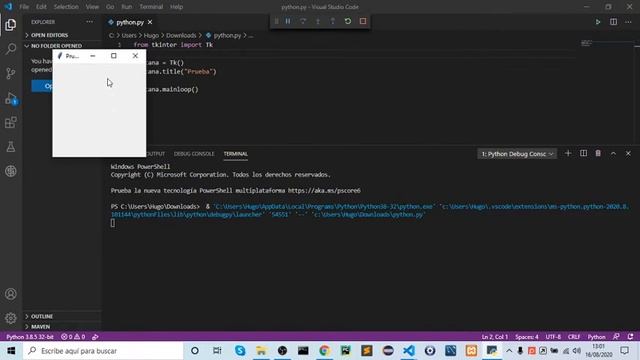Close the terminal panel
This screenshot has height=360, width=640.
coord(628,153)
